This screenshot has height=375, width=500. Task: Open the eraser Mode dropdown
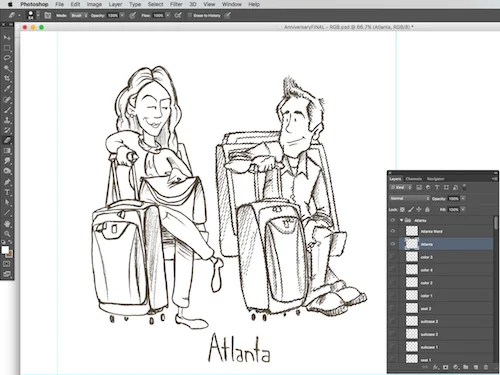[x=79, y=15]
